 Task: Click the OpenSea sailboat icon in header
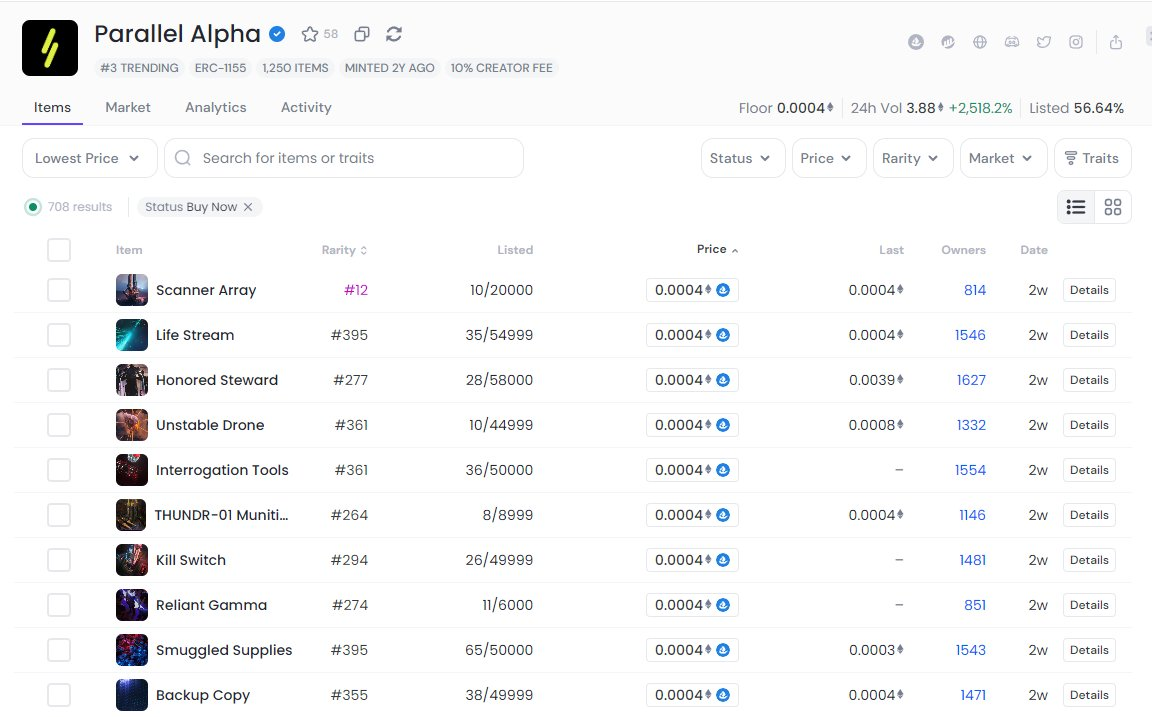coord(916,42)
